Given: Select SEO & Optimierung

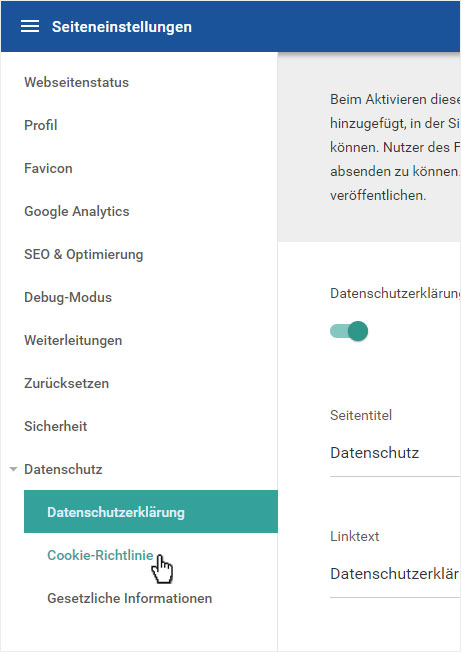Looking at the screenshot, I should pyautogui.click(x=84, y=254).
